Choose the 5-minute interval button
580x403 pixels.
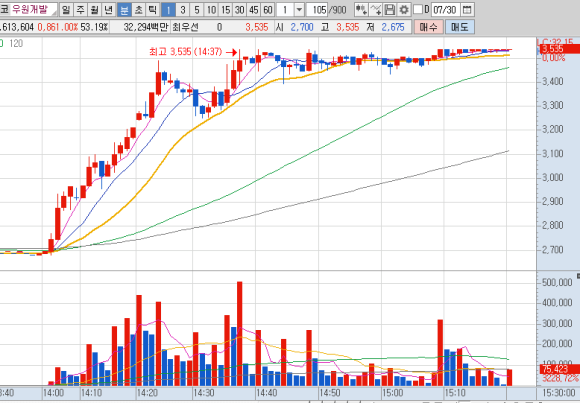pos(197,10)
